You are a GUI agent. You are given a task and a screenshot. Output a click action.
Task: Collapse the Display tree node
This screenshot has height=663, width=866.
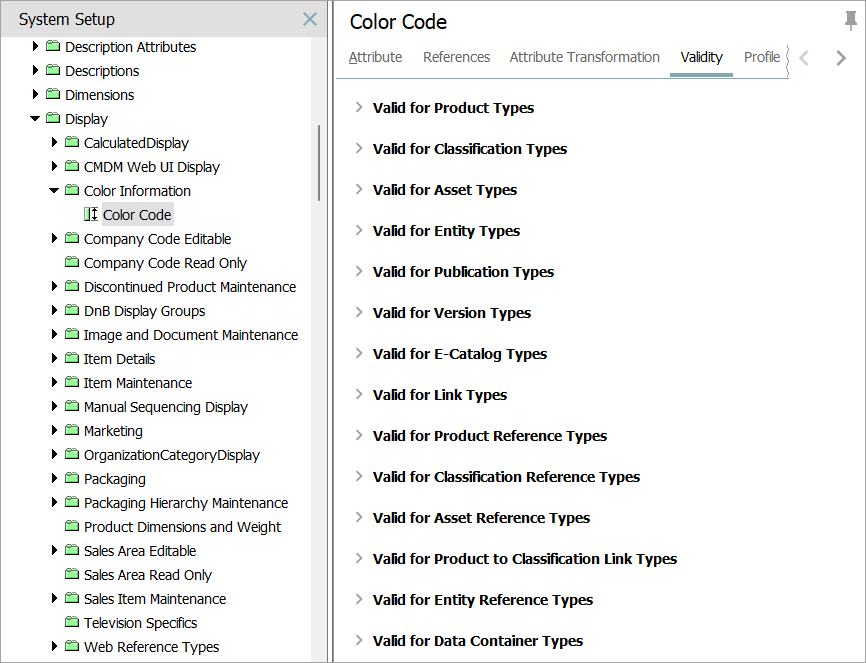pos(35,118)
